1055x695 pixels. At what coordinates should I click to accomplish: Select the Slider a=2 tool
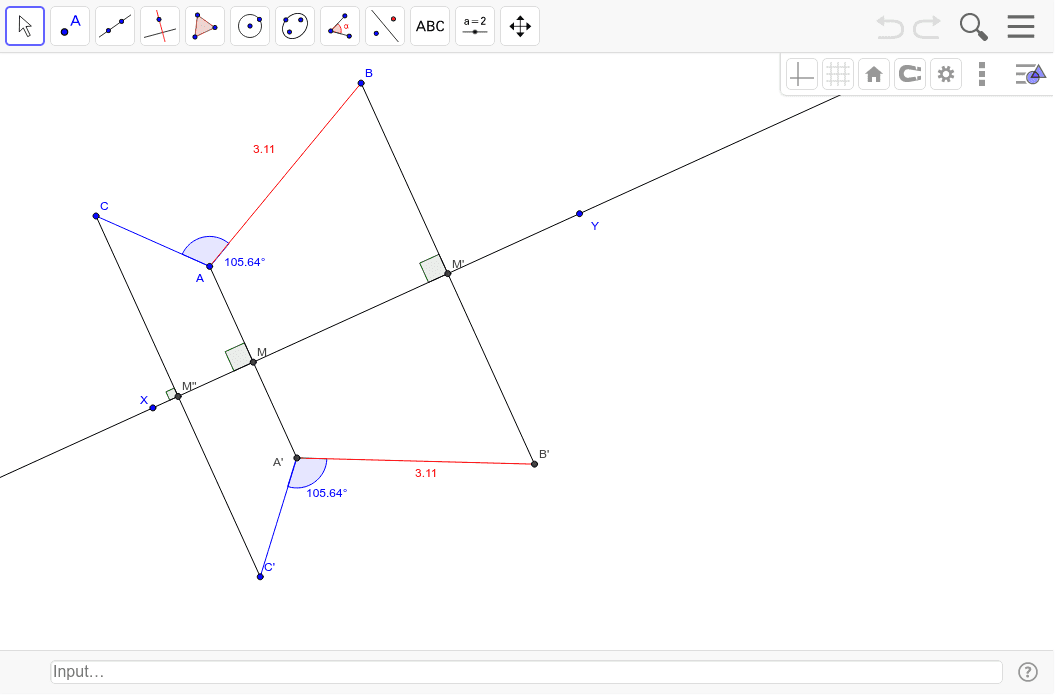point(475,26)
